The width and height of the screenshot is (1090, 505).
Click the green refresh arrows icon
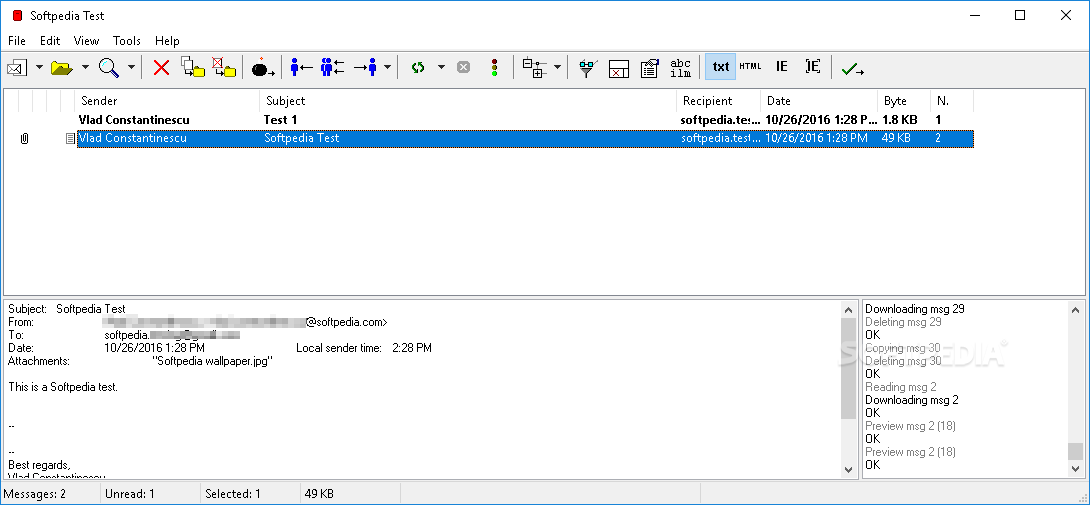[x=418, y=67]
